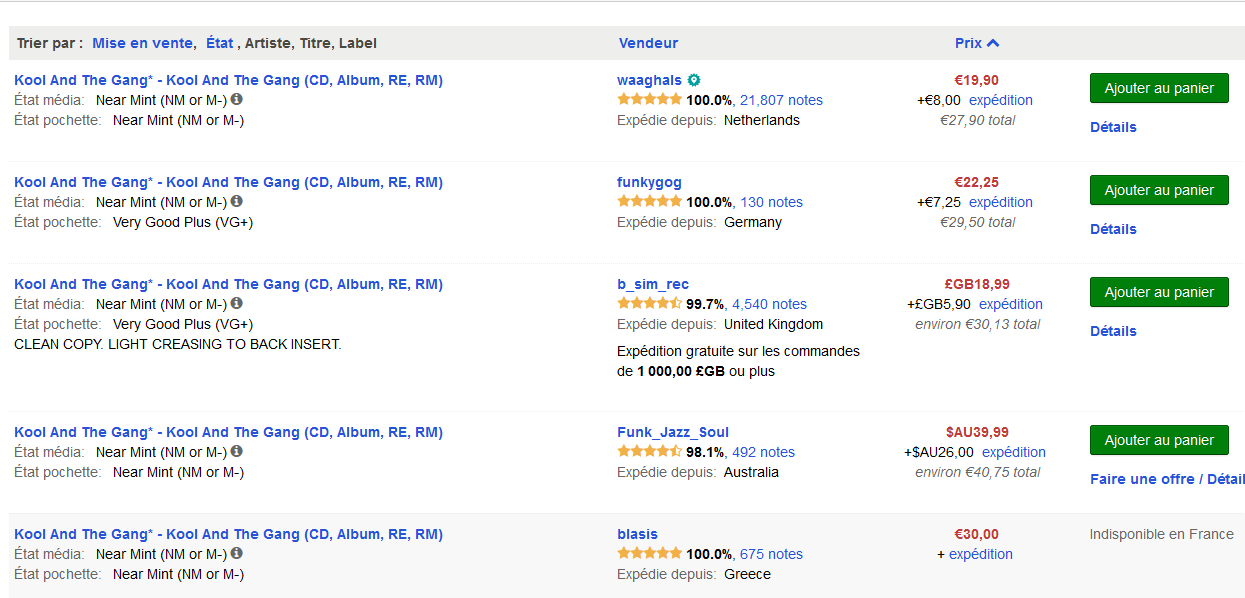The width and height of the screenshot is (1245, 598).
Task: Click media condition info icon for b_sim_rec listing
Action: pyautogui.click(x=237, y=304)
